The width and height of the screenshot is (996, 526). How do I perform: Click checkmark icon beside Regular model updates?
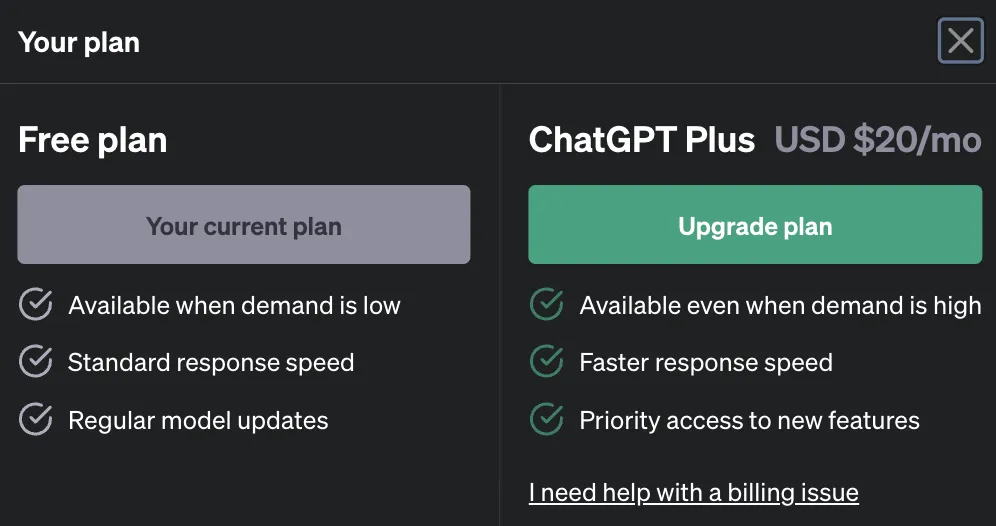[36, 420]
